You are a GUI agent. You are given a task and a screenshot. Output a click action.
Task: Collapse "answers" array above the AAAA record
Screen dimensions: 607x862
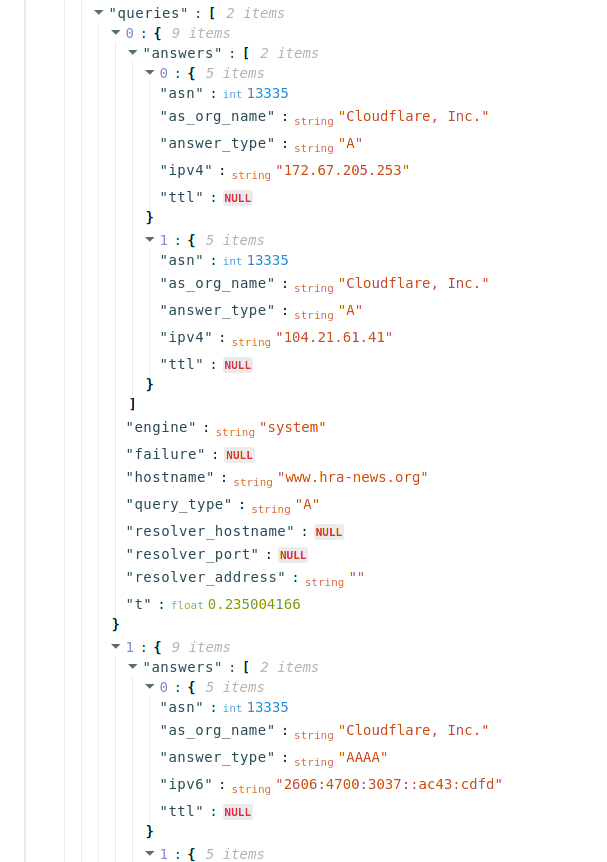pos(133,667)
